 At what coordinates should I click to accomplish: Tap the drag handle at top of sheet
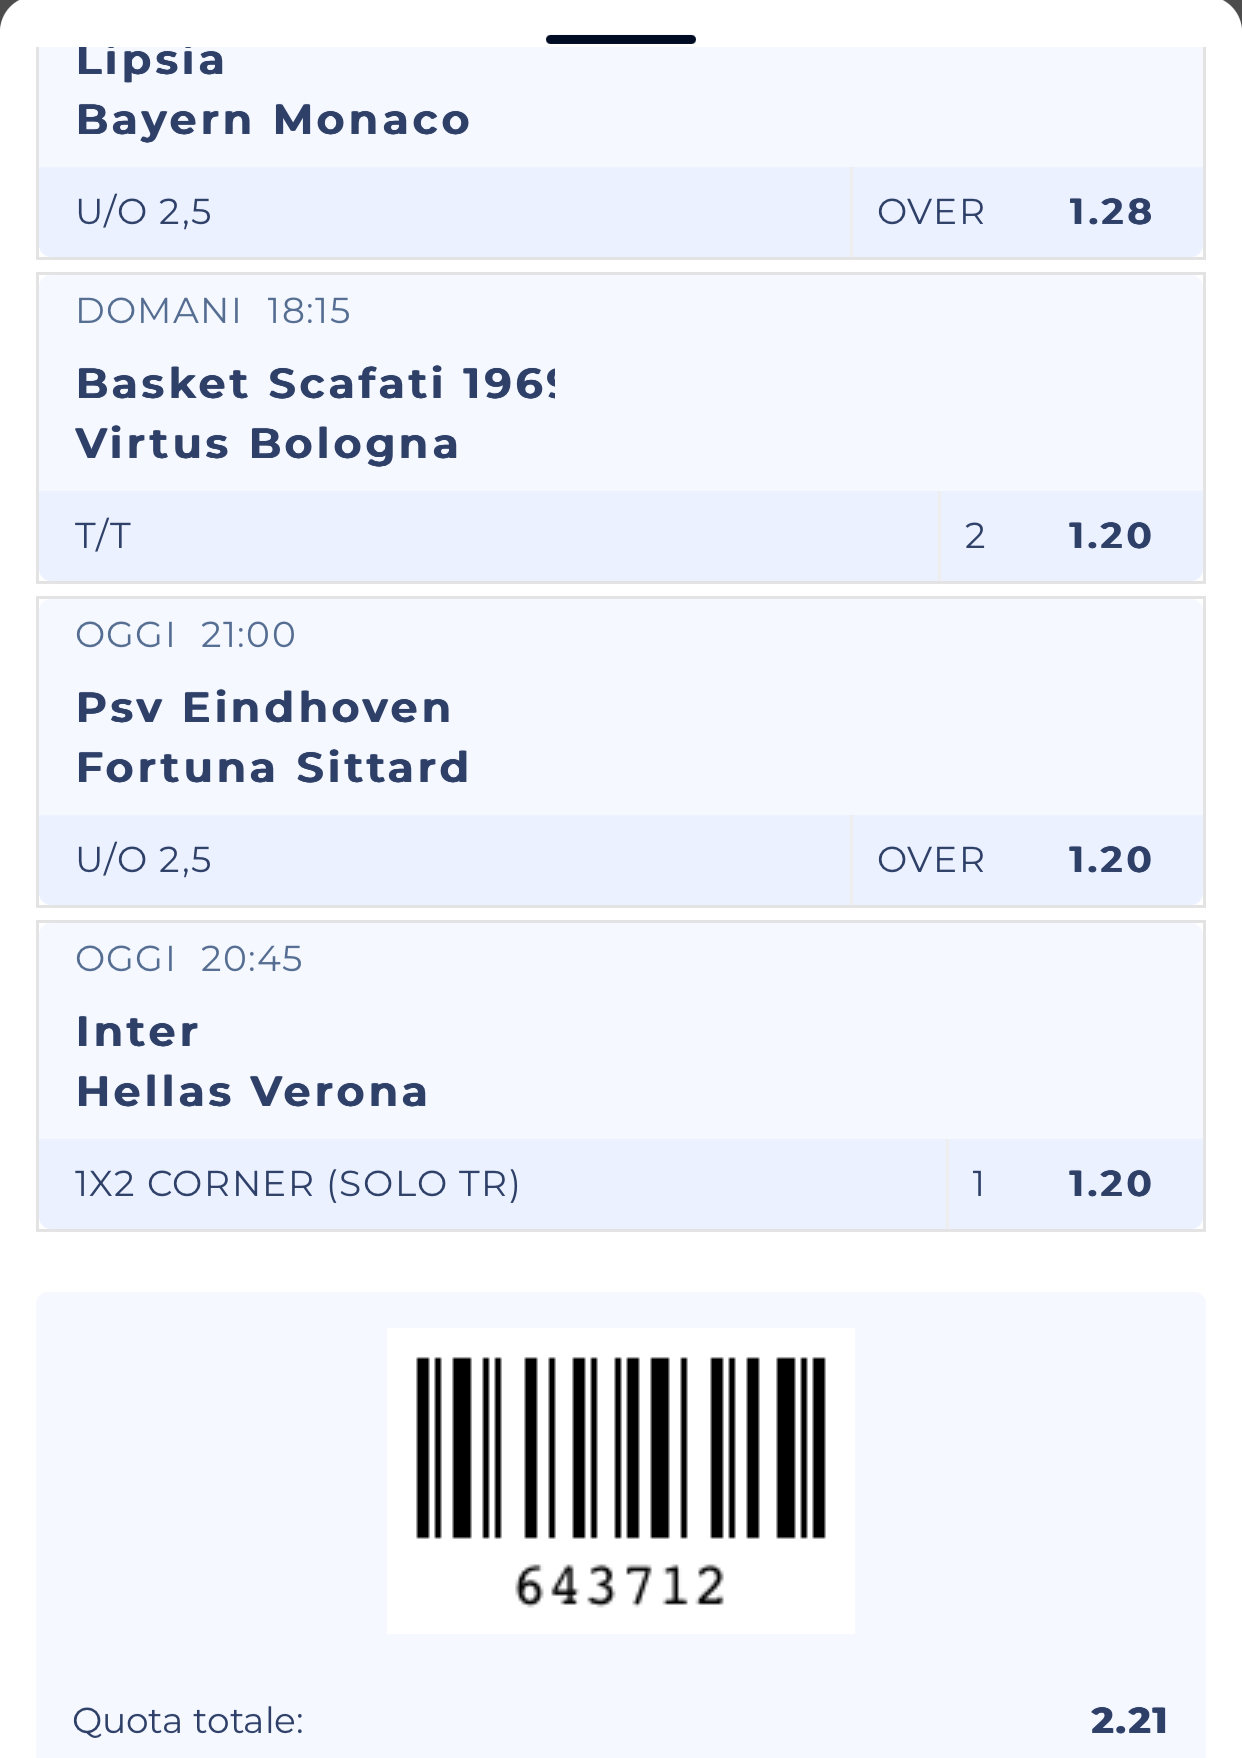coord(620,40)
